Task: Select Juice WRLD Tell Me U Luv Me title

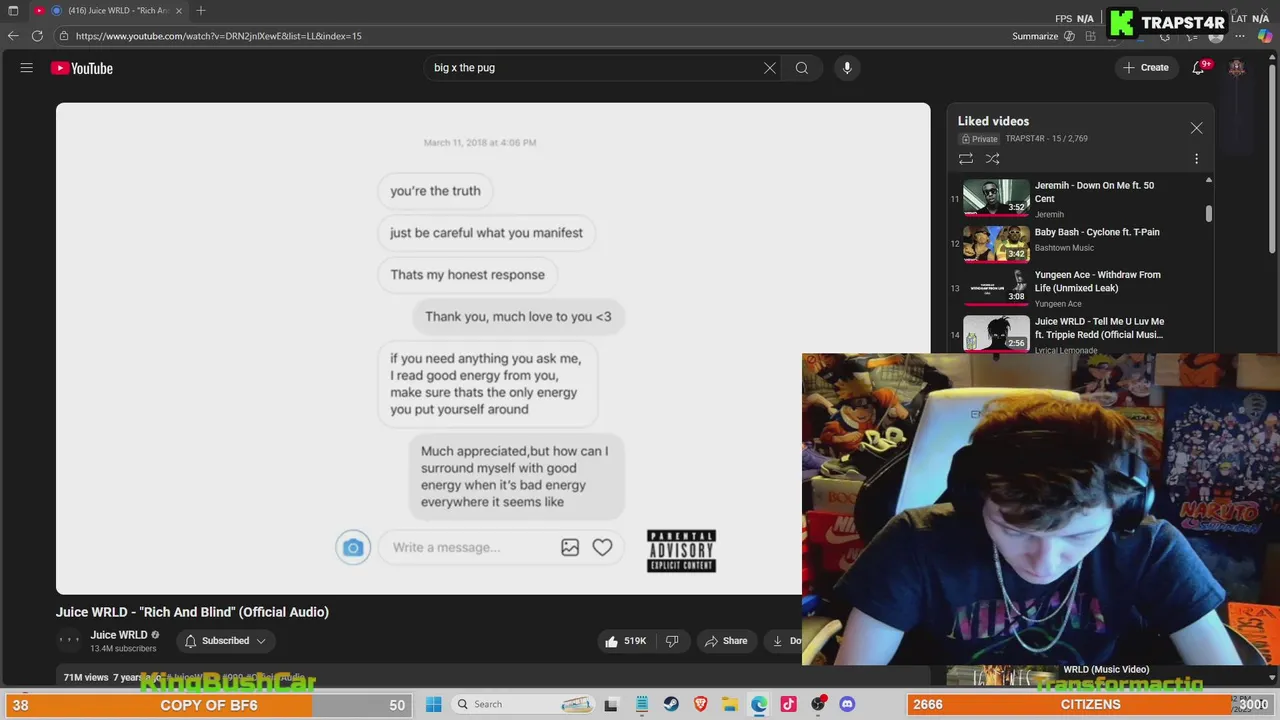Action: click(1099, 328)
